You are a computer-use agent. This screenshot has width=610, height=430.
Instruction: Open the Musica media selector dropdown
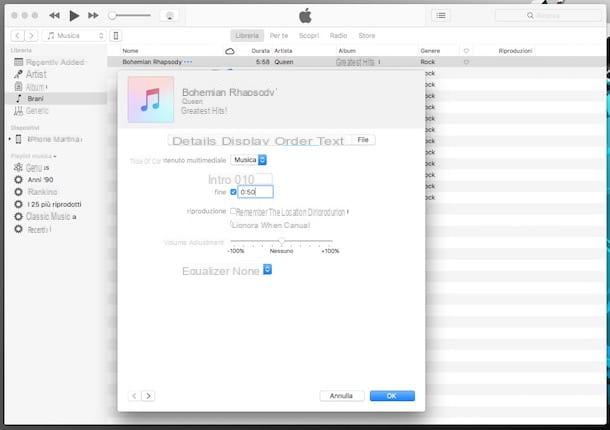click(74, 36)
